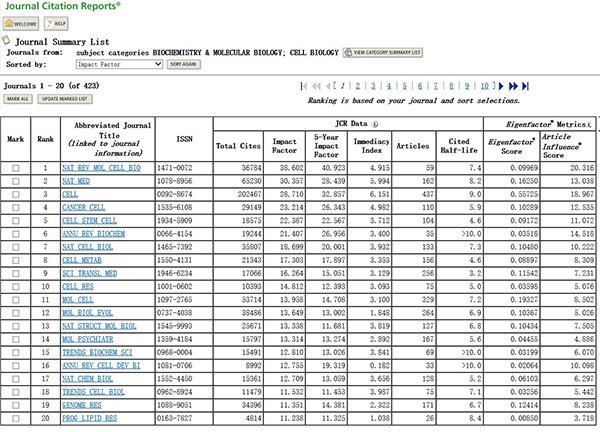Image resolution: width=600 pixels, height=432 pixels.
Task: Tick the checkbox for rank 3 CELL
Action: [x=16, y=194]
